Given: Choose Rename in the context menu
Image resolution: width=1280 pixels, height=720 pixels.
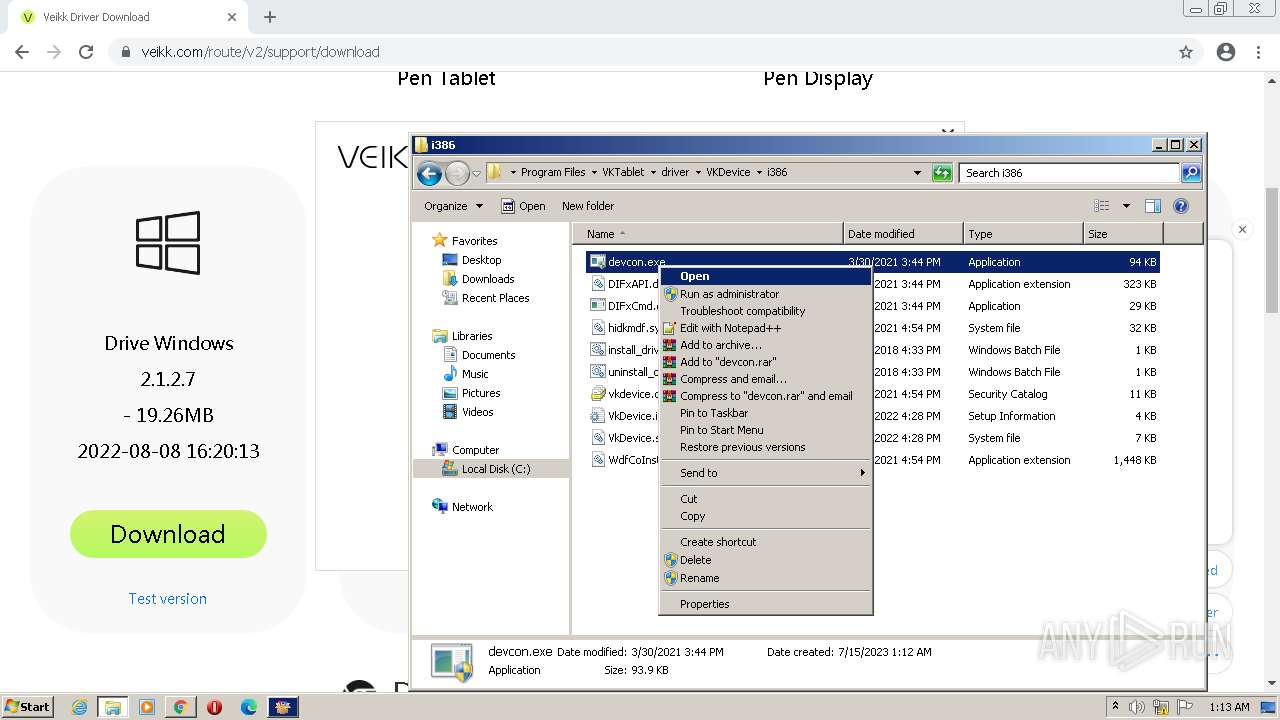Looking at the screenshot, I should pyautogui.click(x=765, y=578).
